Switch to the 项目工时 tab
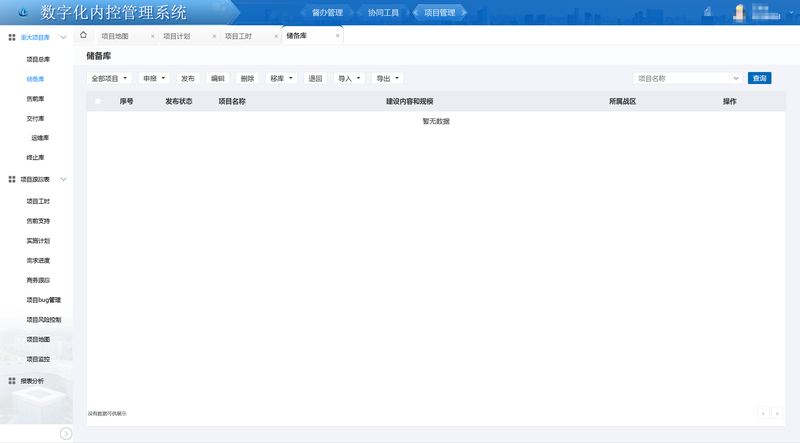The width and height of the screenshot is (800, 443). tap(238, 36)
